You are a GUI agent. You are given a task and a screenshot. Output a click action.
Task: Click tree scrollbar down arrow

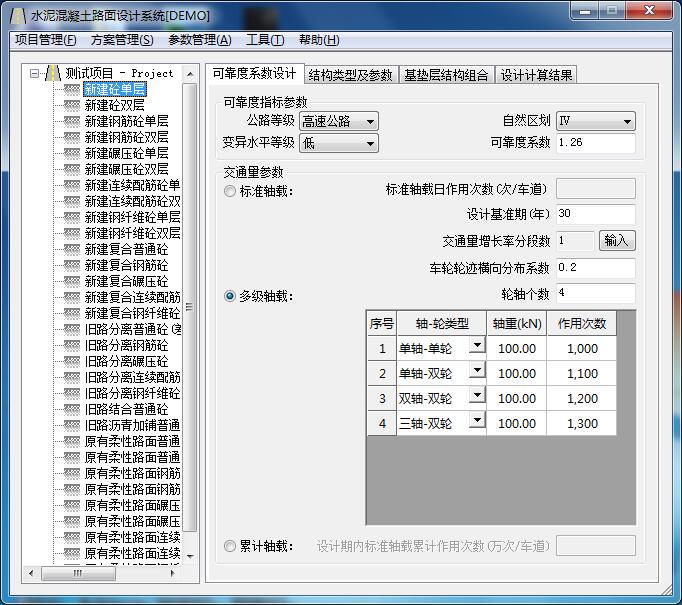point(190,556)
